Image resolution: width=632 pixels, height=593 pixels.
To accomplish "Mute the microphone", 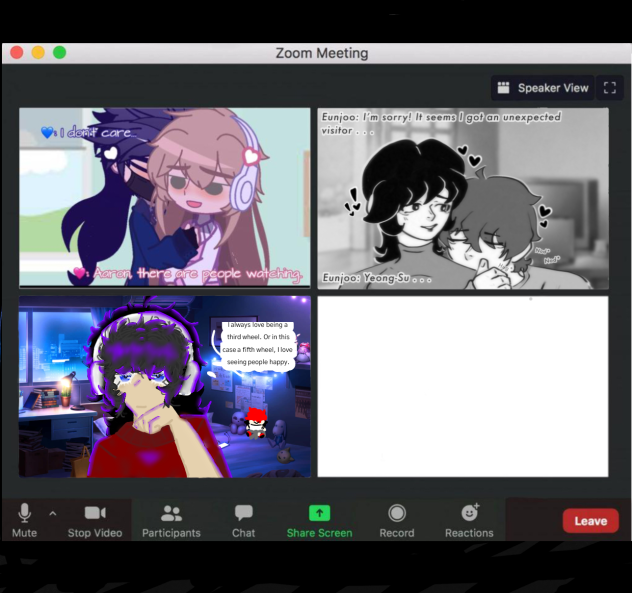I will tap(24, 519).
